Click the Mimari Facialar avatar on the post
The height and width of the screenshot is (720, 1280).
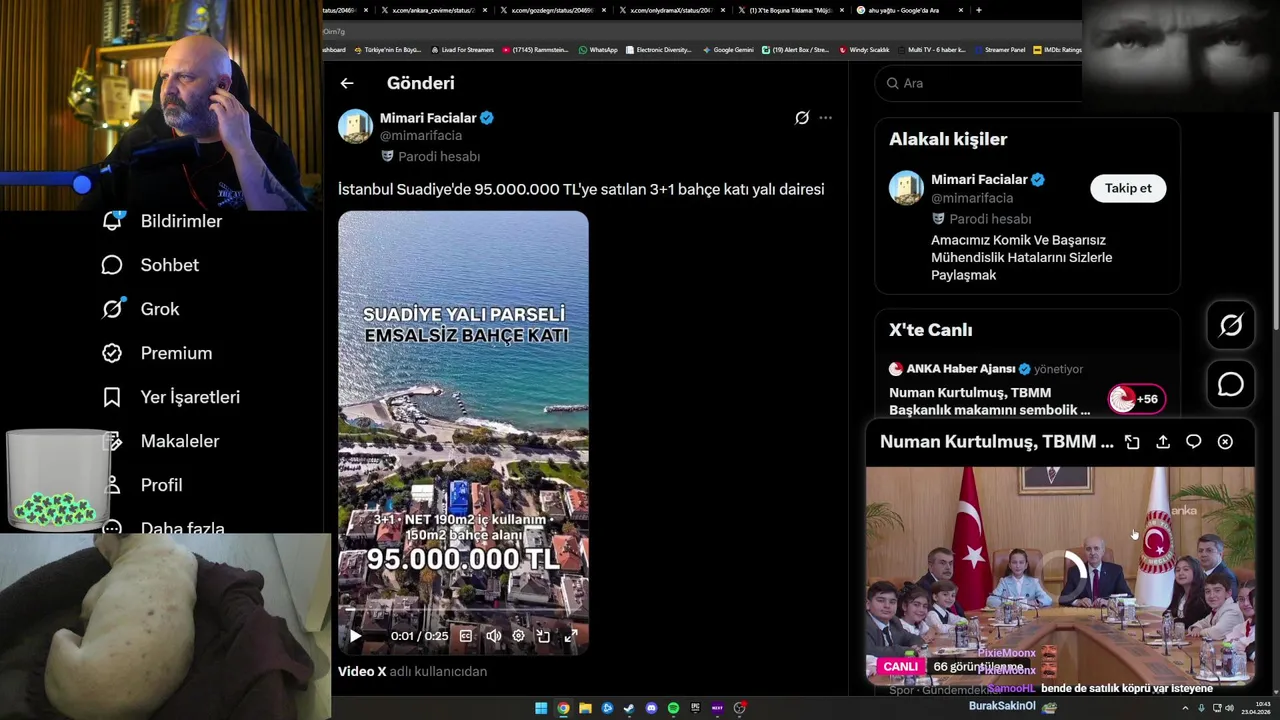355,126
